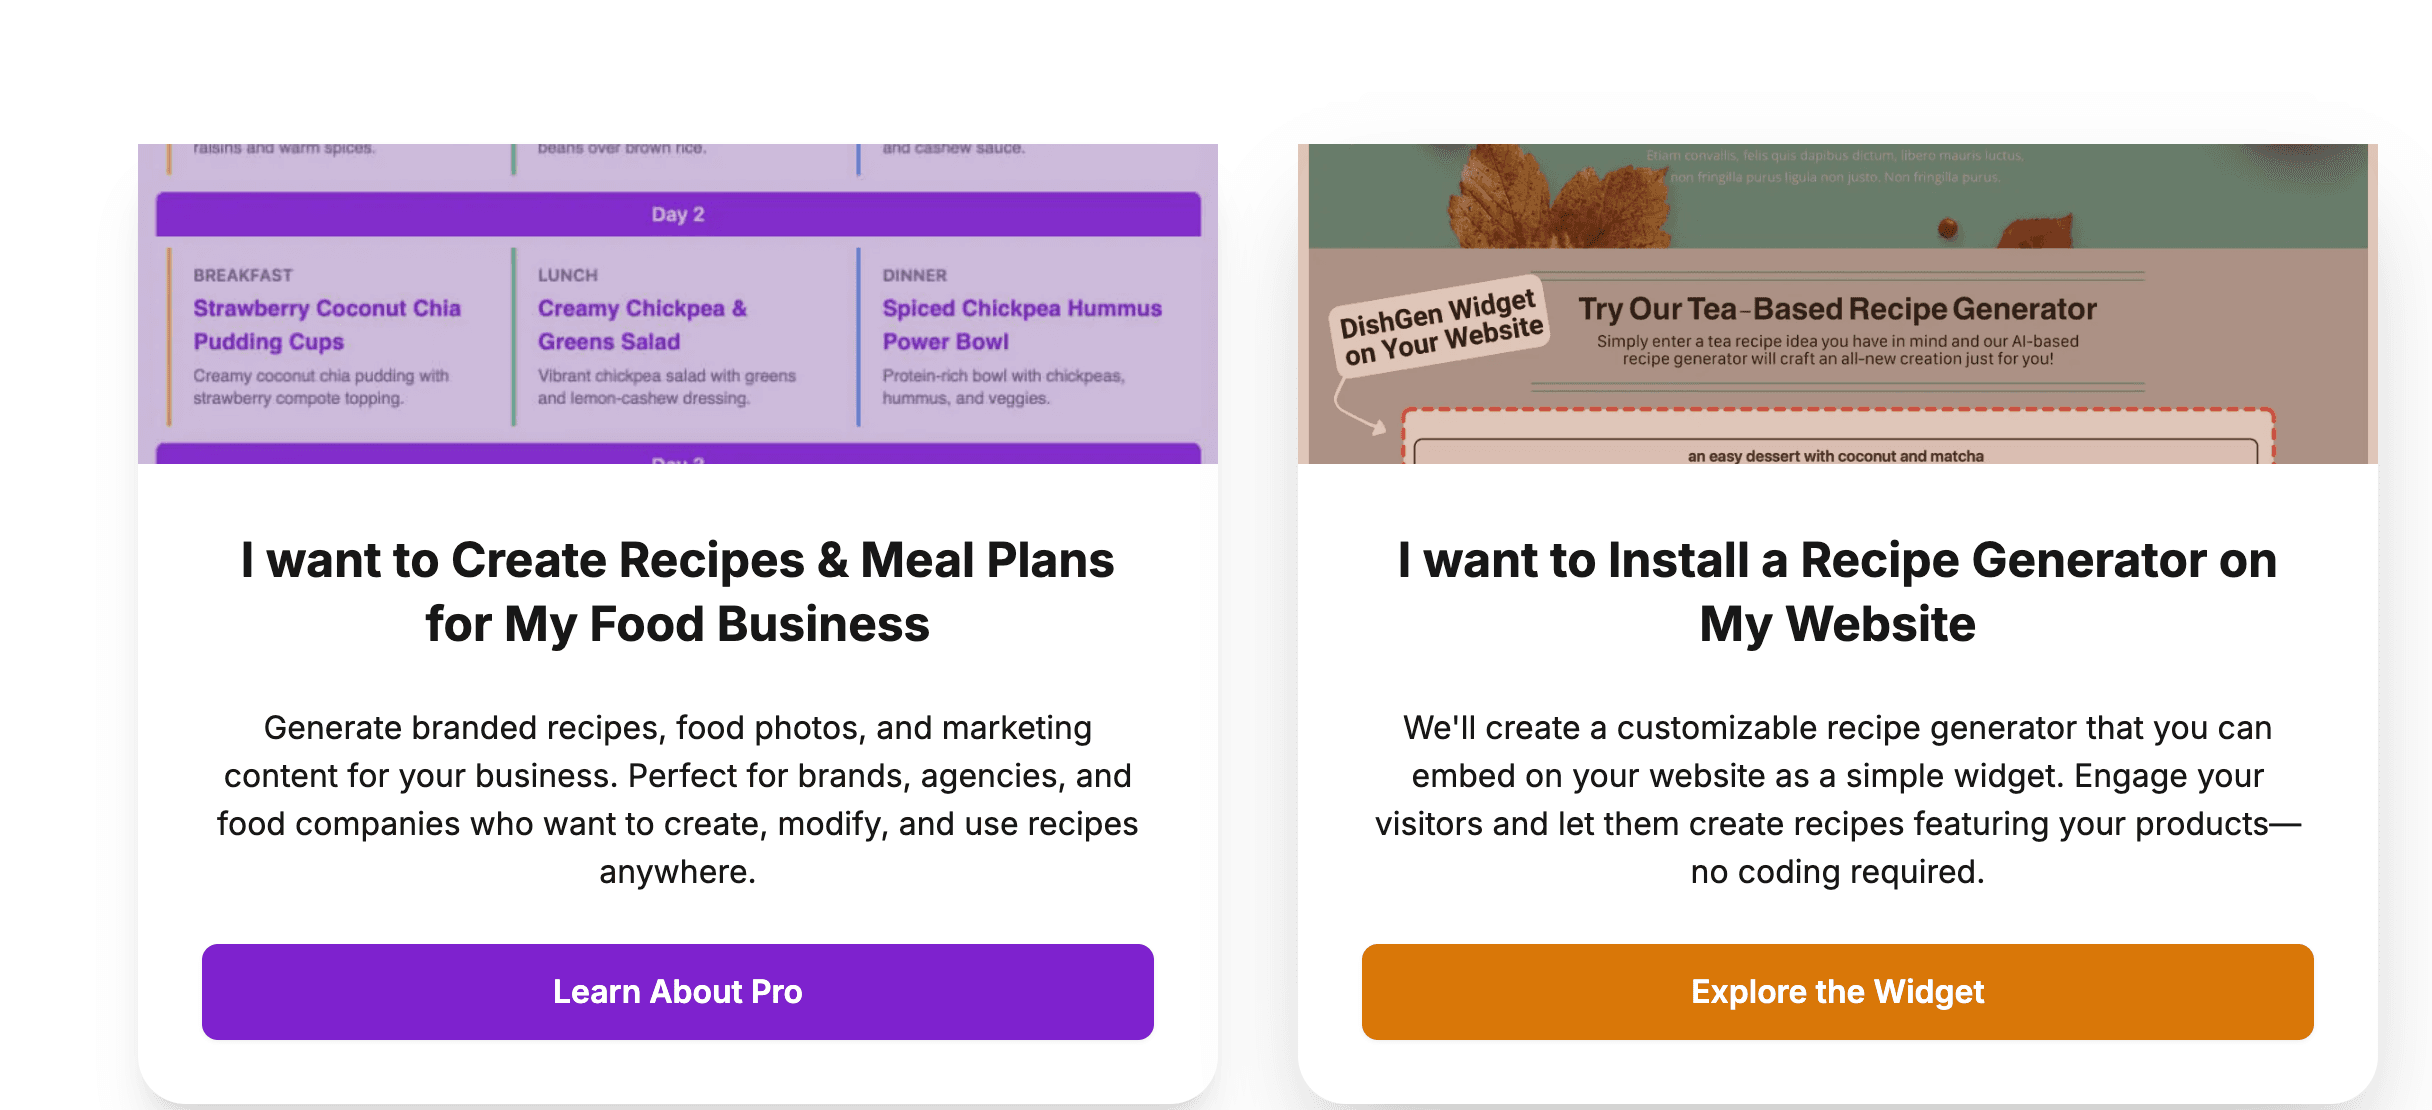
Task: Click Try Our Tea-Based Recipe Generator title
Action: tap(1838, 309)
